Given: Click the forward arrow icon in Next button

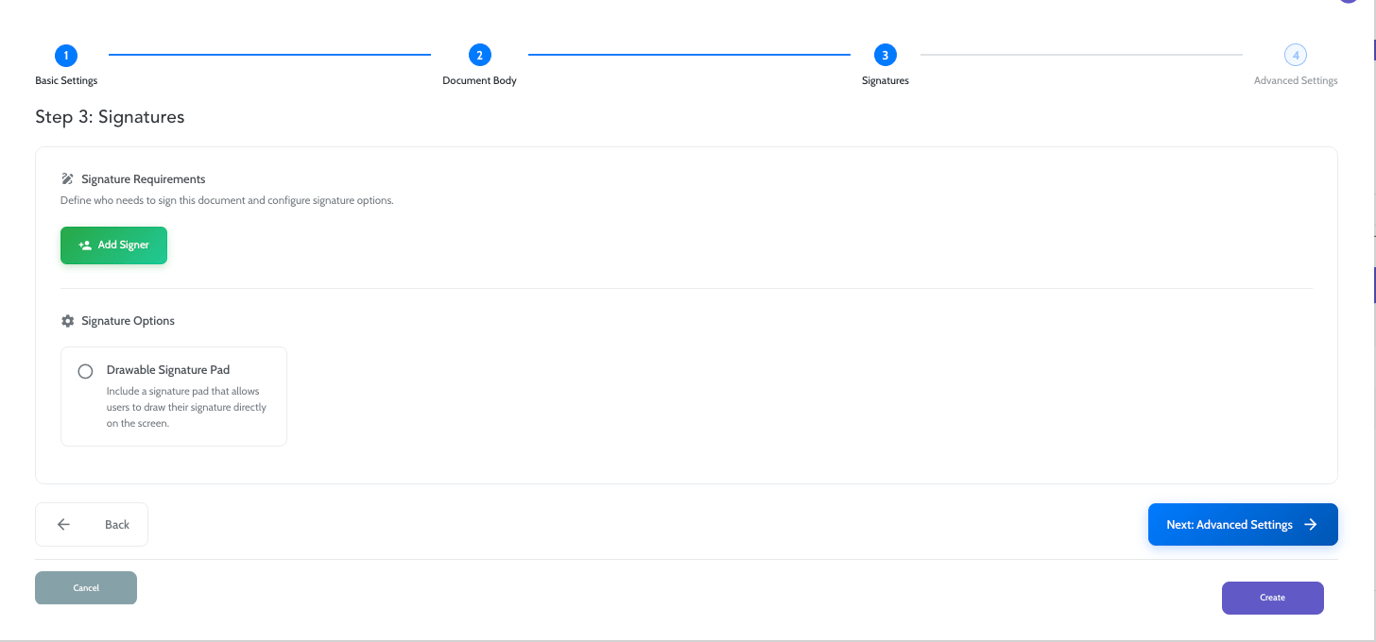Looking at the screenshot, I should coord(1312,524).
